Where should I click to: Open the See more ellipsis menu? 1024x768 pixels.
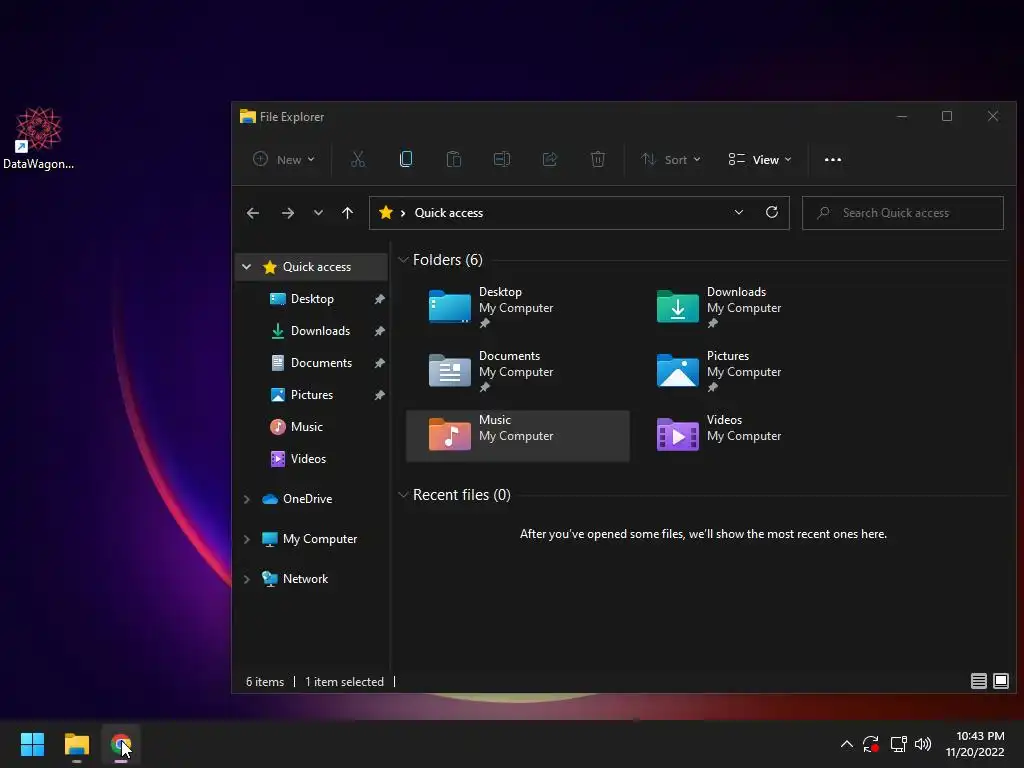833,159
